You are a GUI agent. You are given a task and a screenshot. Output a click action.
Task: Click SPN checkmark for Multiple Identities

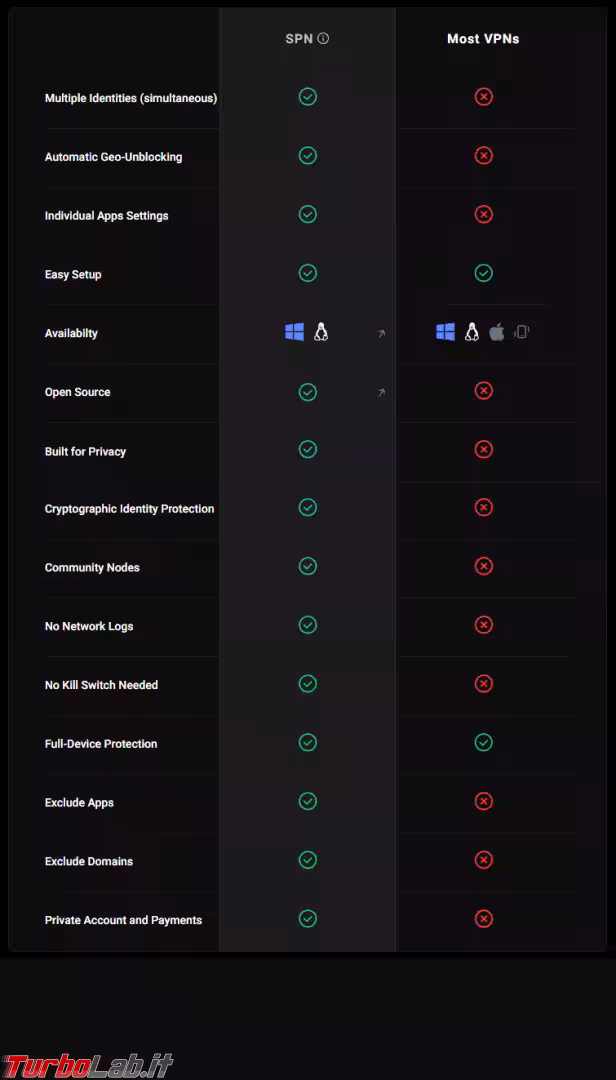(x=308, y=97)
